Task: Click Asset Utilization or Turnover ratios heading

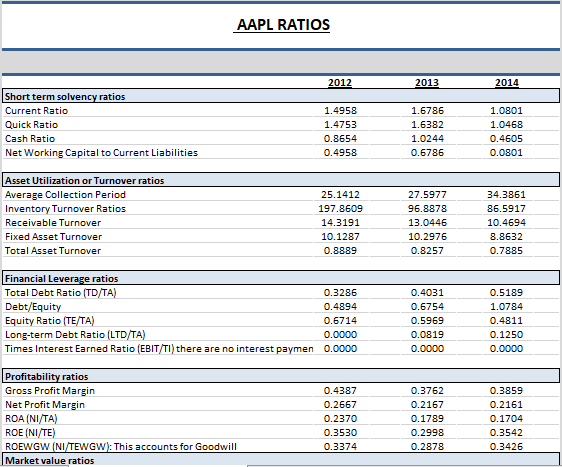Action: (x=85, y=181)
